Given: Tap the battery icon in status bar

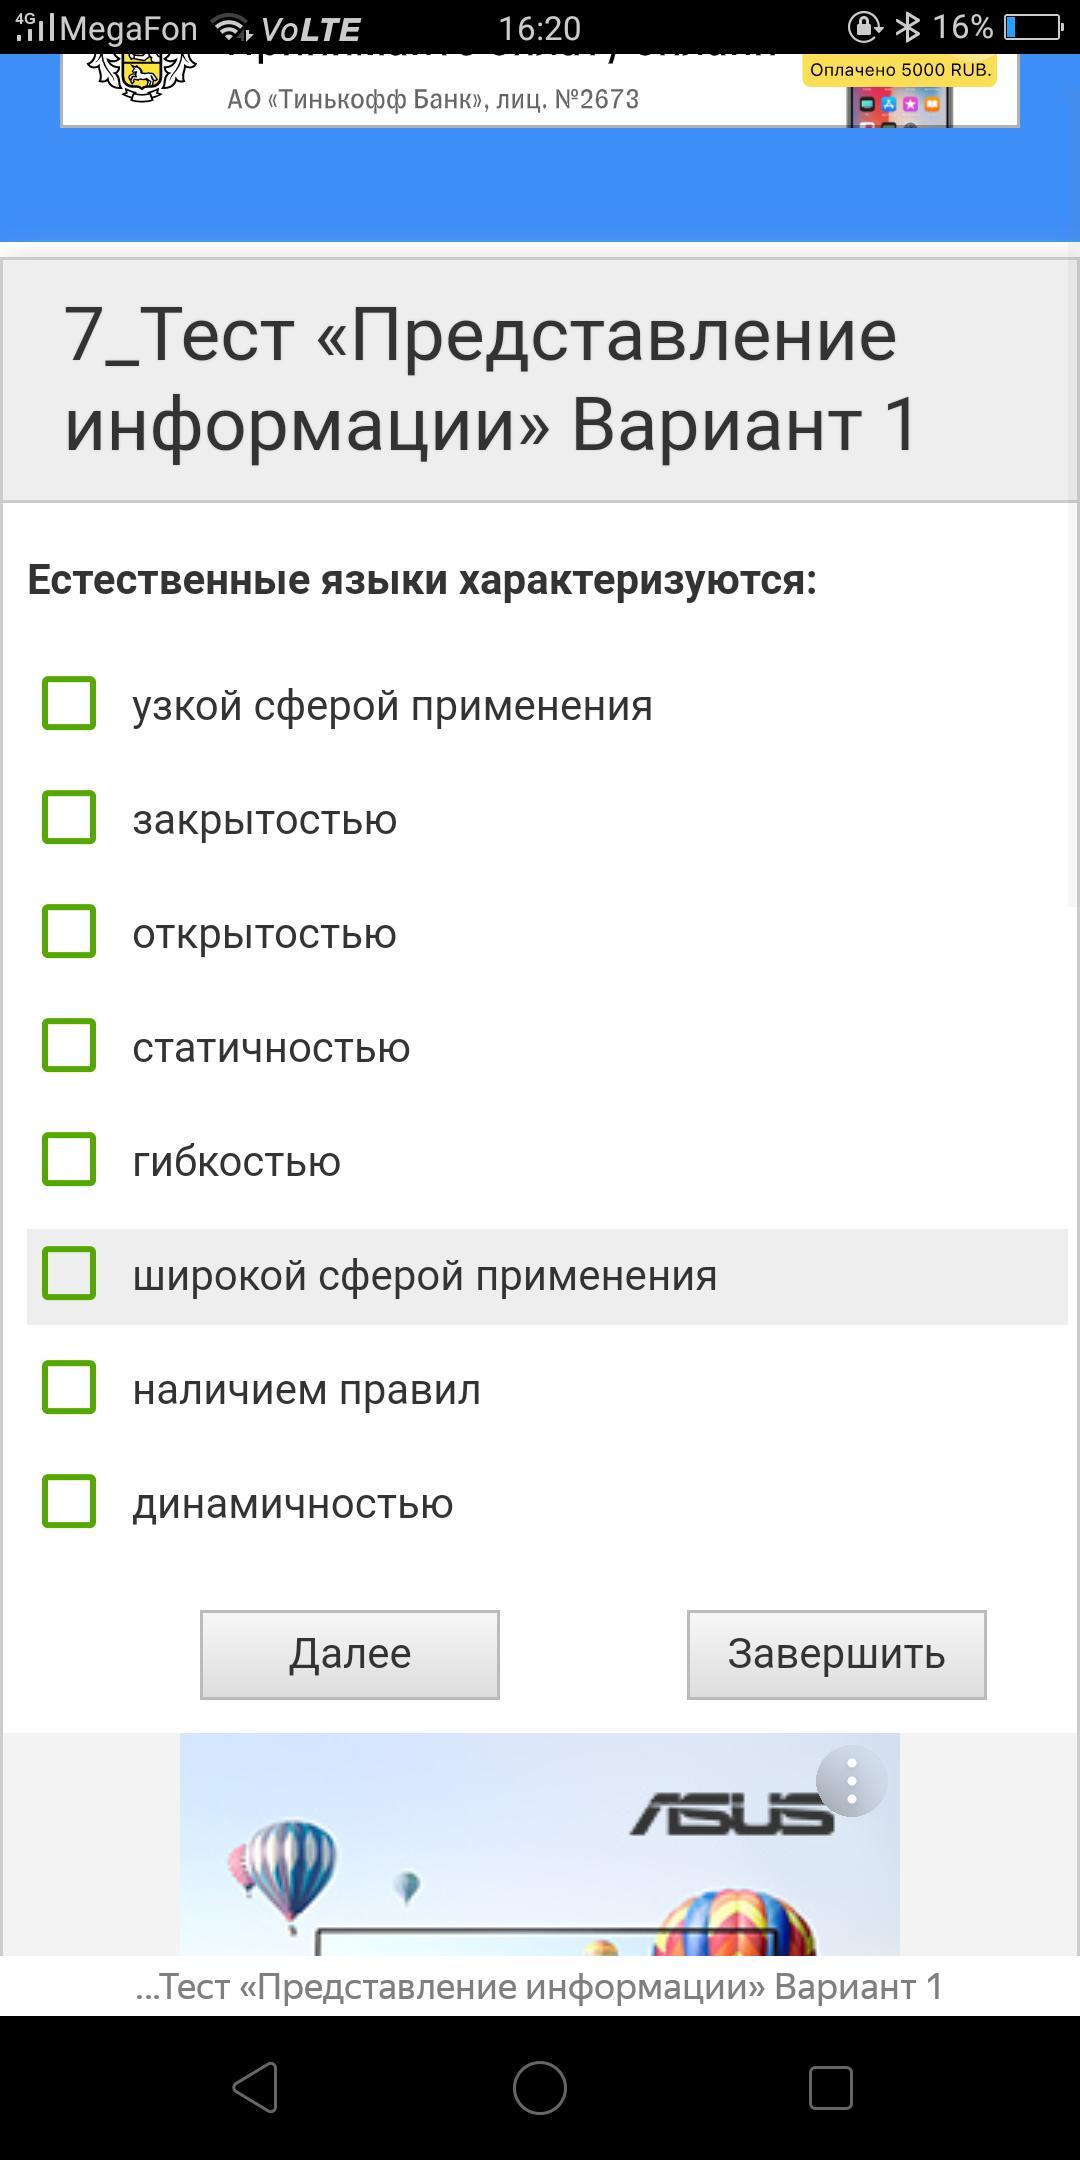Looking at the screenshot, I should coord(1033,27).
